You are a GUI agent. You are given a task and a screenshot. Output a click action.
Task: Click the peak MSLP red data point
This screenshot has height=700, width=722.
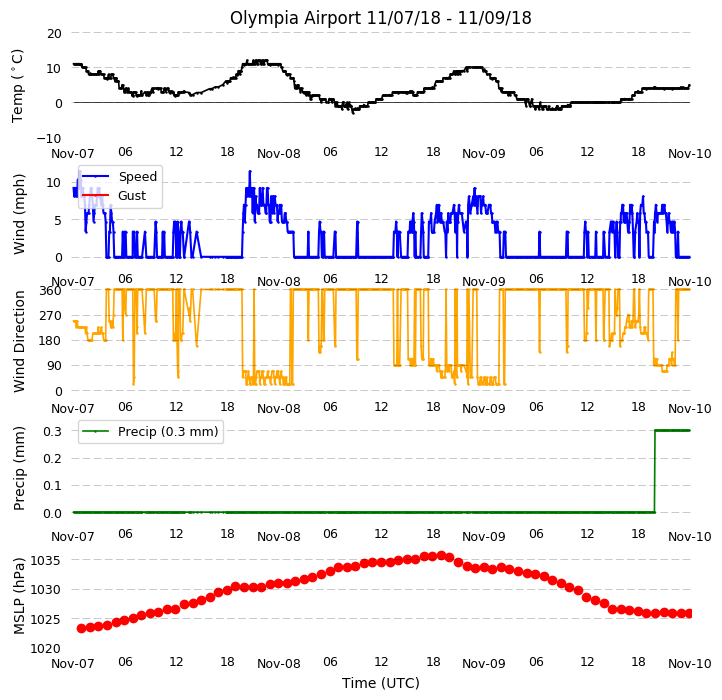tap(441, 555)
